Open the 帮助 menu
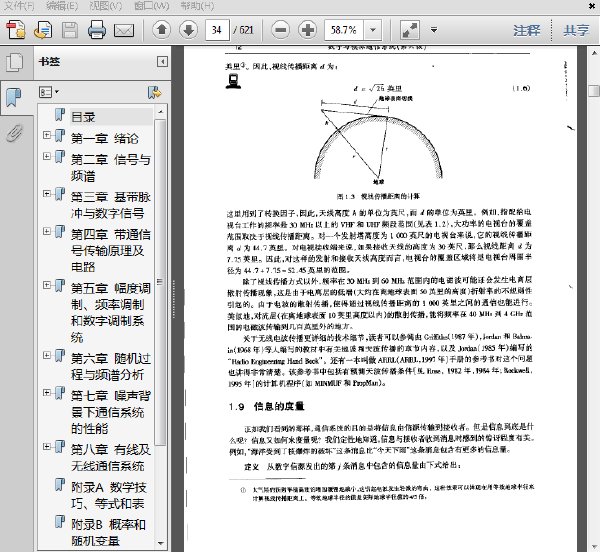Screen dimensions: 600x552 (x=197, y=6)
